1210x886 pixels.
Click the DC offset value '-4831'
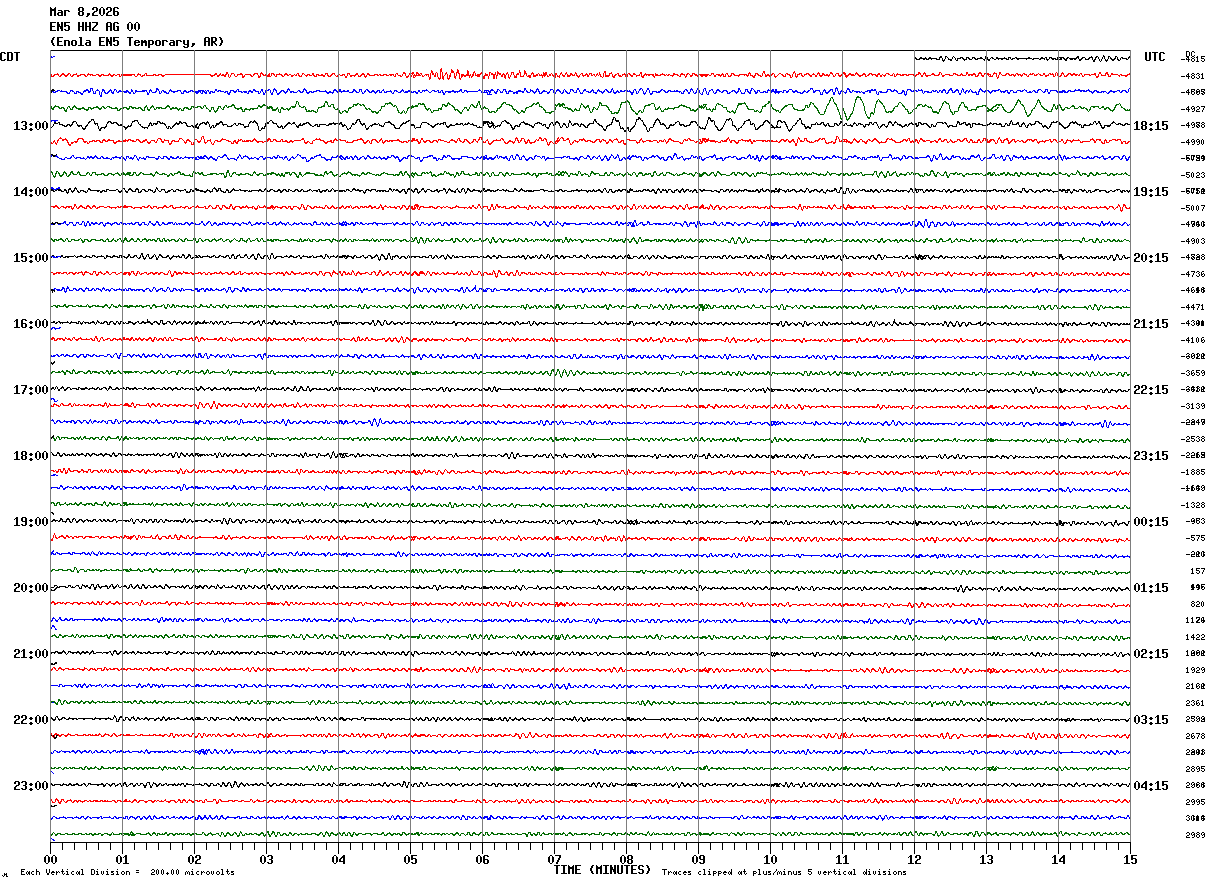pyautogui.click(x=1193, y=76)
